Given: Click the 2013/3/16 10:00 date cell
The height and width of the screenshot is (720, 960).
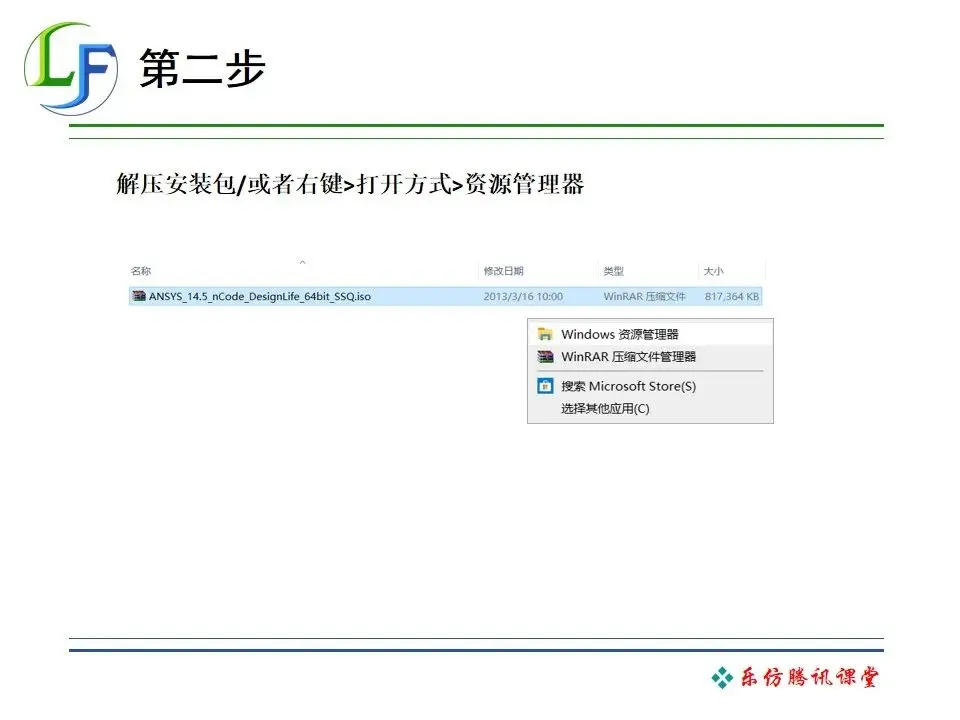Looking at the screenshot, I should click(x=523, y=296).
